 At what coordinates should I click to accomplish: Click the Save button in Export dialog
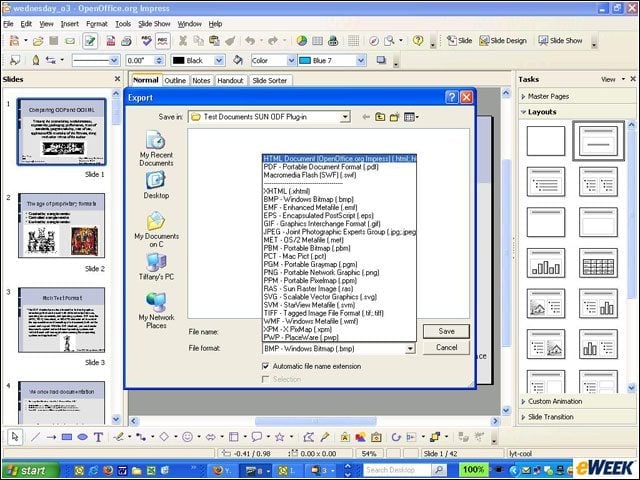pos(446,331)
